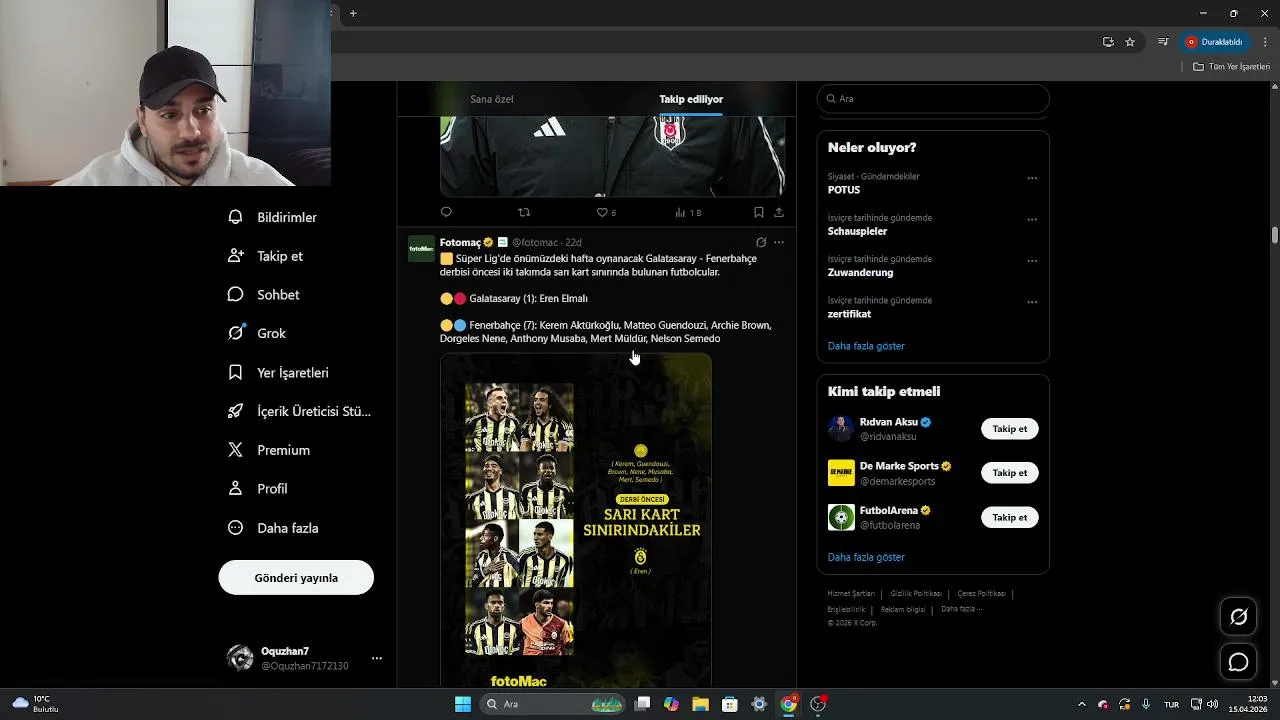Click the X search Ara field
This screenshot has width=1280, height=720.
pyautogui.click(x=933, y=99)
